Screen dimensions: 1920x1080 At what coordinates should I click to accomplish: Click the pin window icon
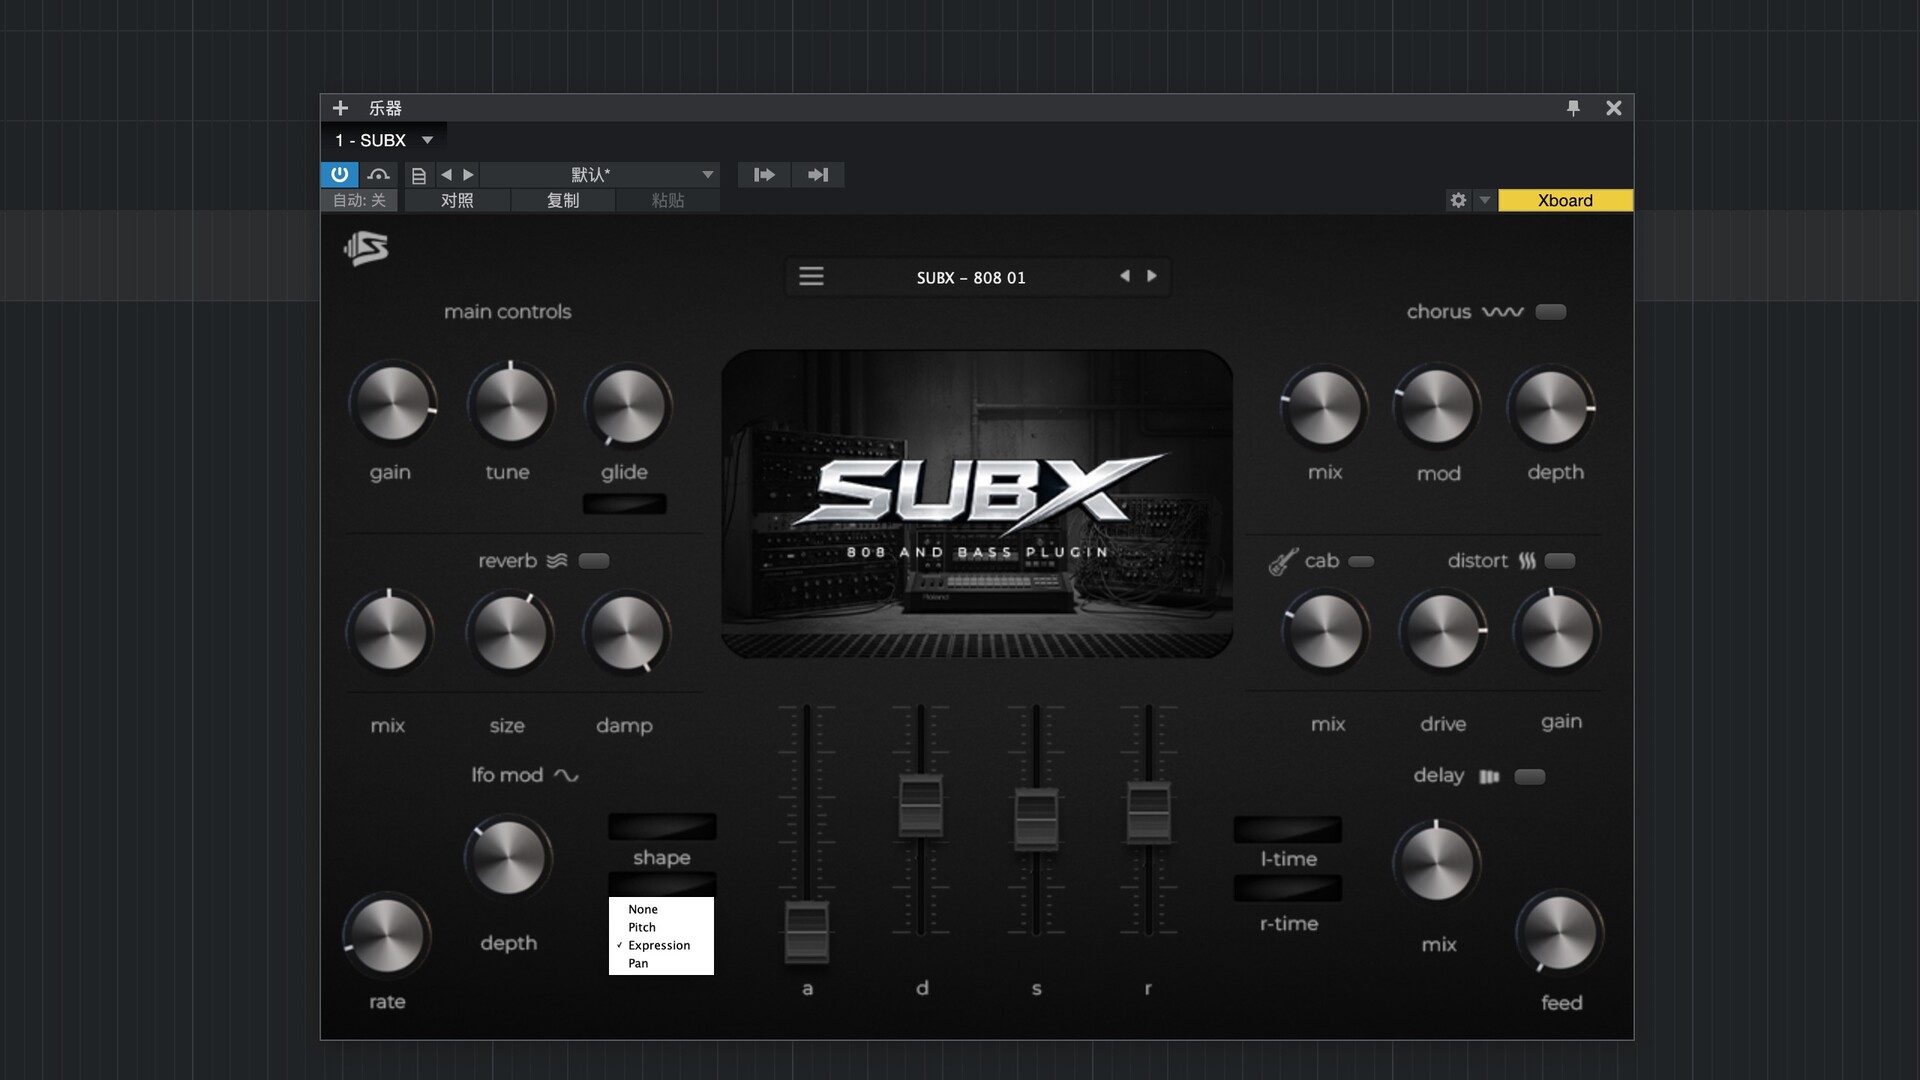pyautogui.click(x=1573, y=108)
